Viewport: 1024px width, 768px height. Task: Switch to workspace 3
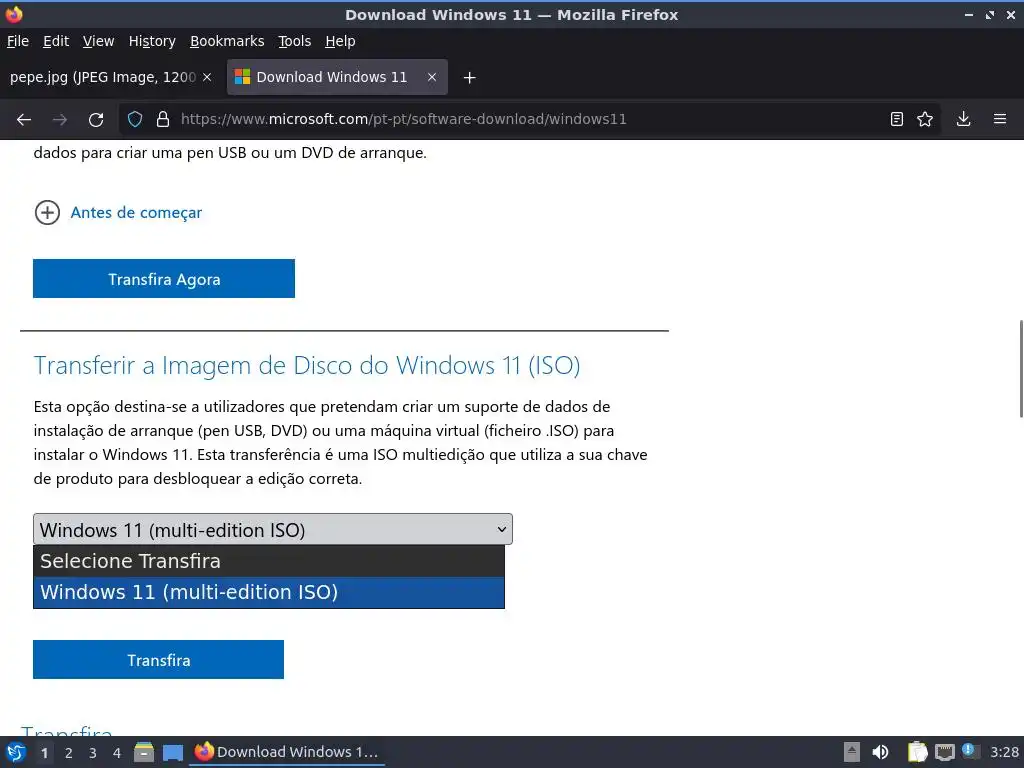pos(93,753)
